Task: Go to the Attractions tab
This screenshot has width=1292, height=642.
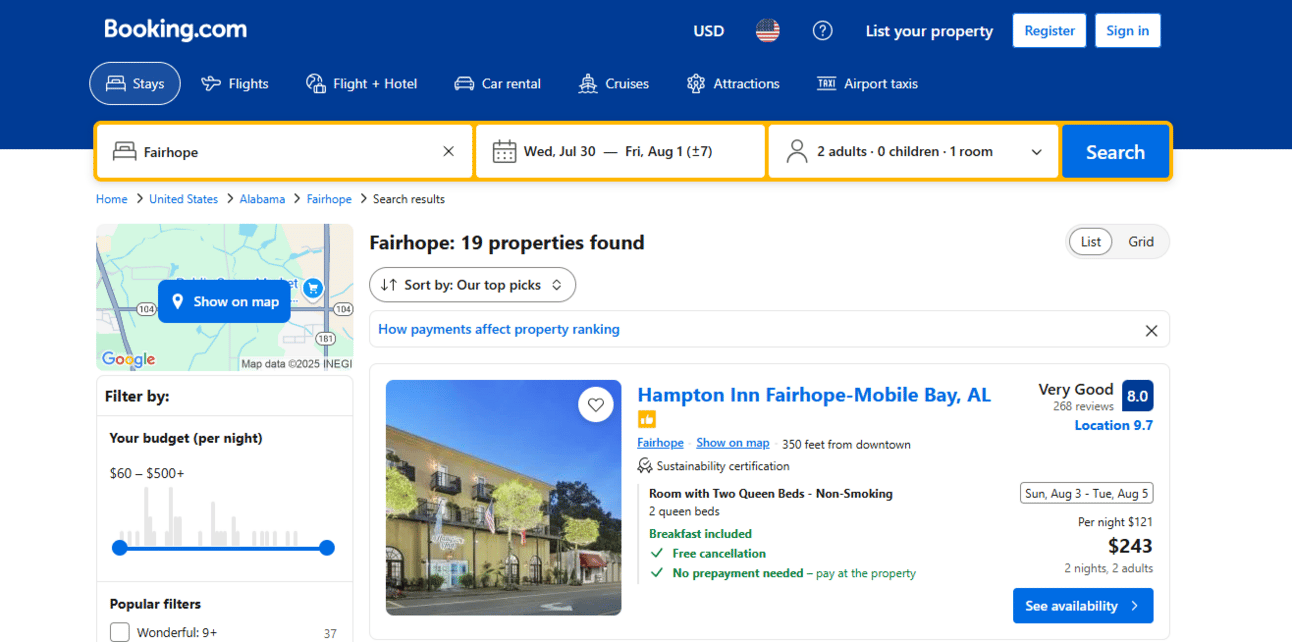Action: tap(733, 84)
